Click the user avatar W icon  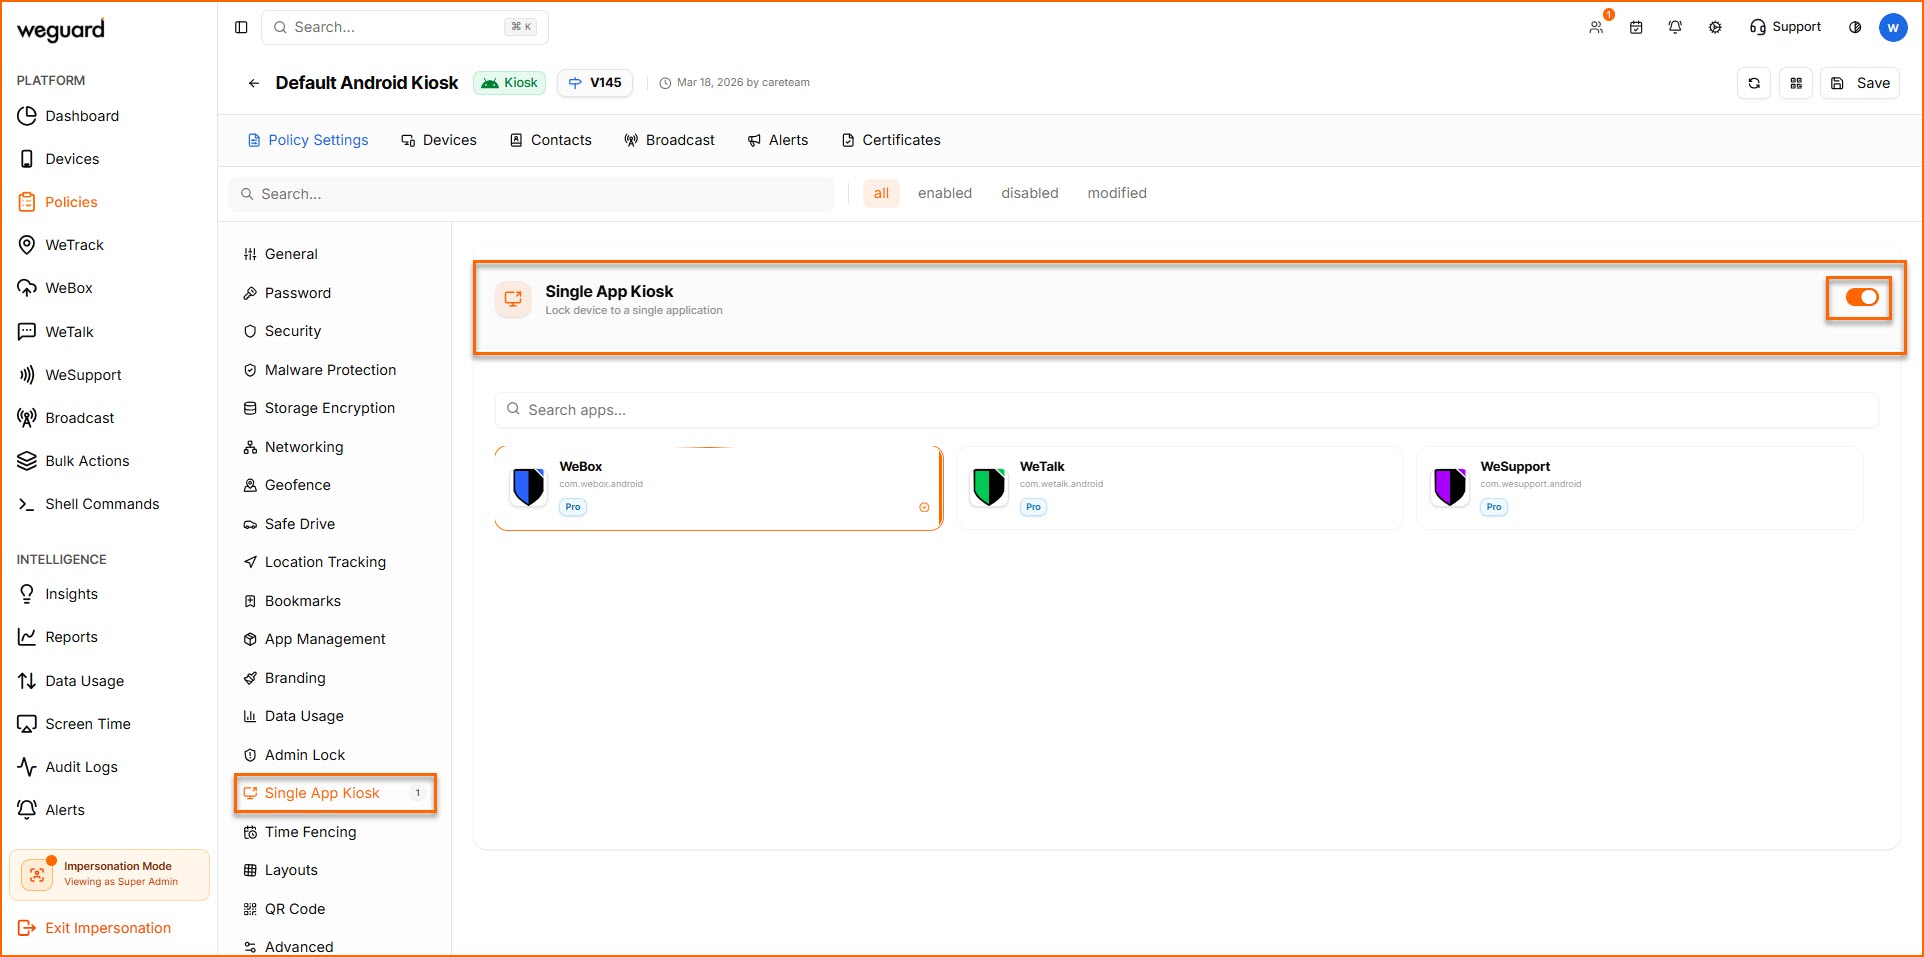point(1893,27)
